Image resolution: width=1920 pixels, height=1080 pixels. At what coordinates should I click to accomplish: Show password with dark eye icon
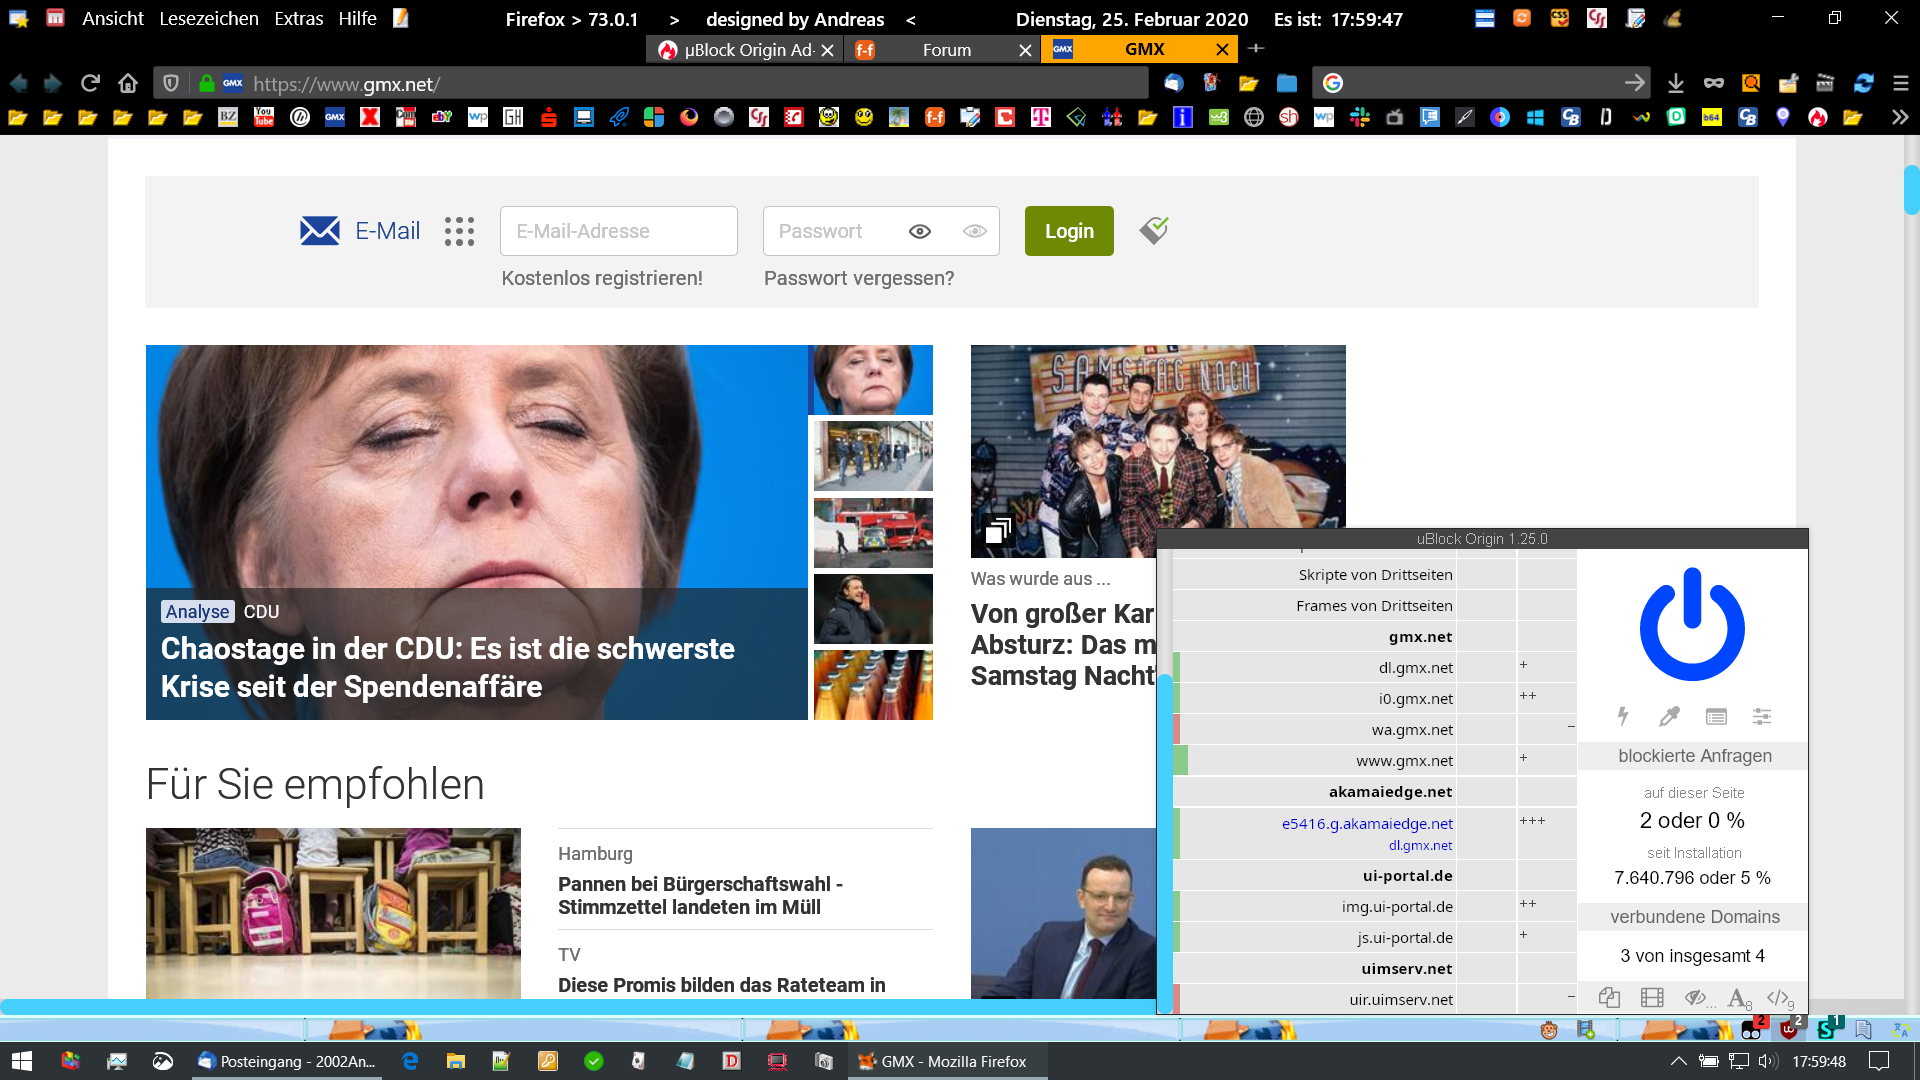pos(920,231)
